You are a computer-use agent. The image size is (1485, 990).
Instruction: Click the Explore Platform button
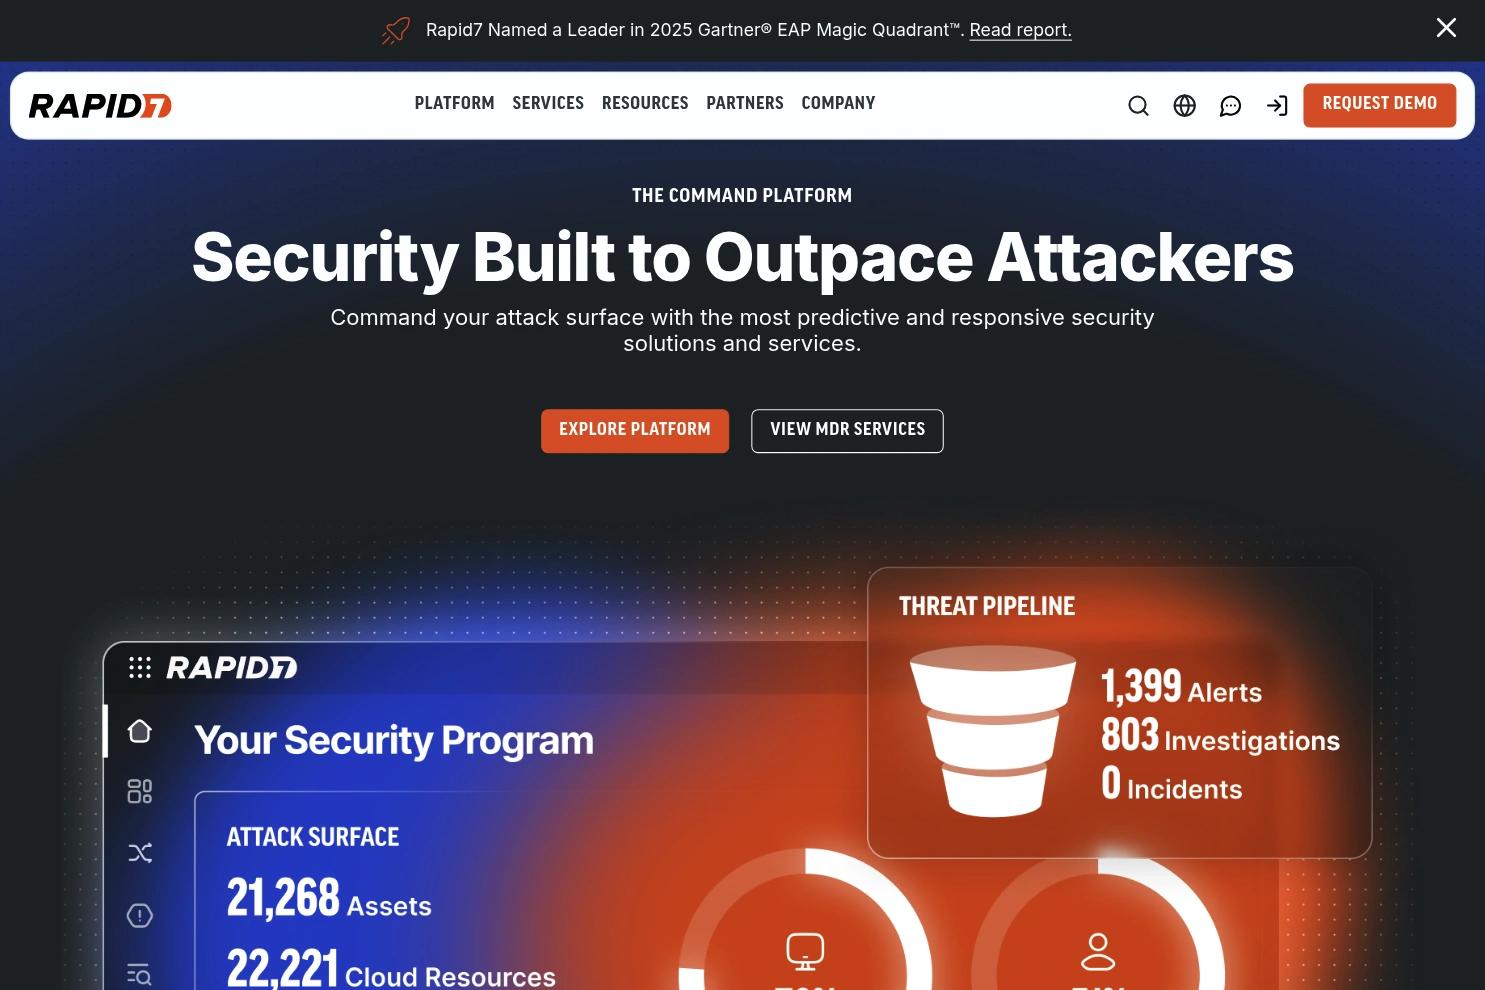pyautogui.click(x=635, y=431)
